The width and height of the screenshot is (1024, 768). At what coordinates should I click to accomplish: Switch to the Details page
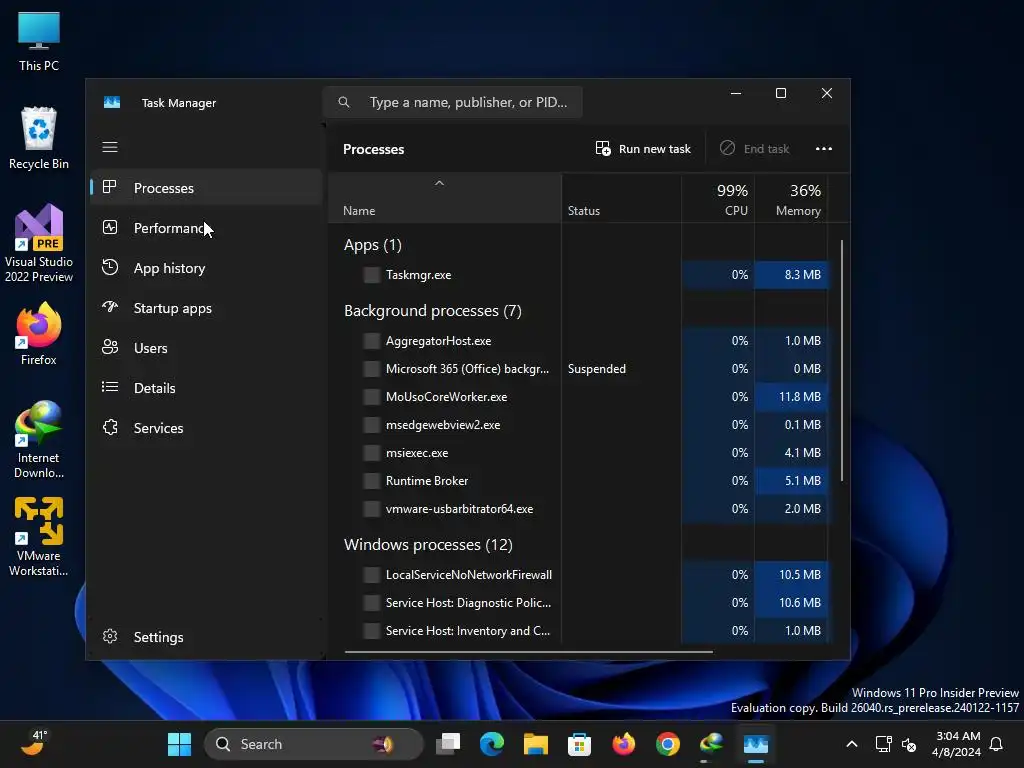(x=206, y=388)
